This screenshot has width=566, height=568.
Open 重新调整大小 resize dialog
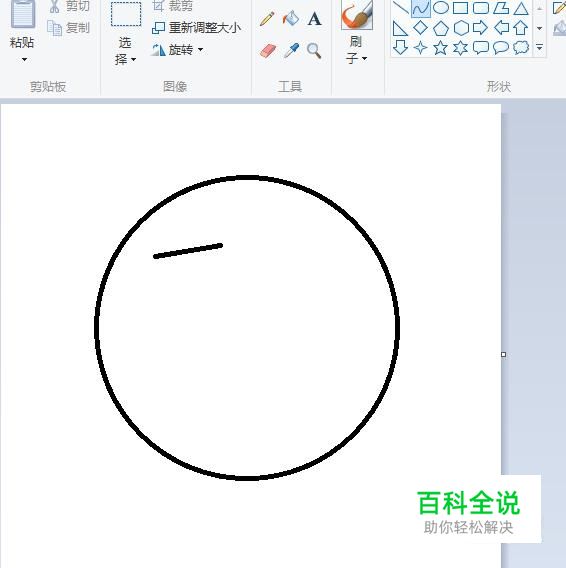[196, 28]
